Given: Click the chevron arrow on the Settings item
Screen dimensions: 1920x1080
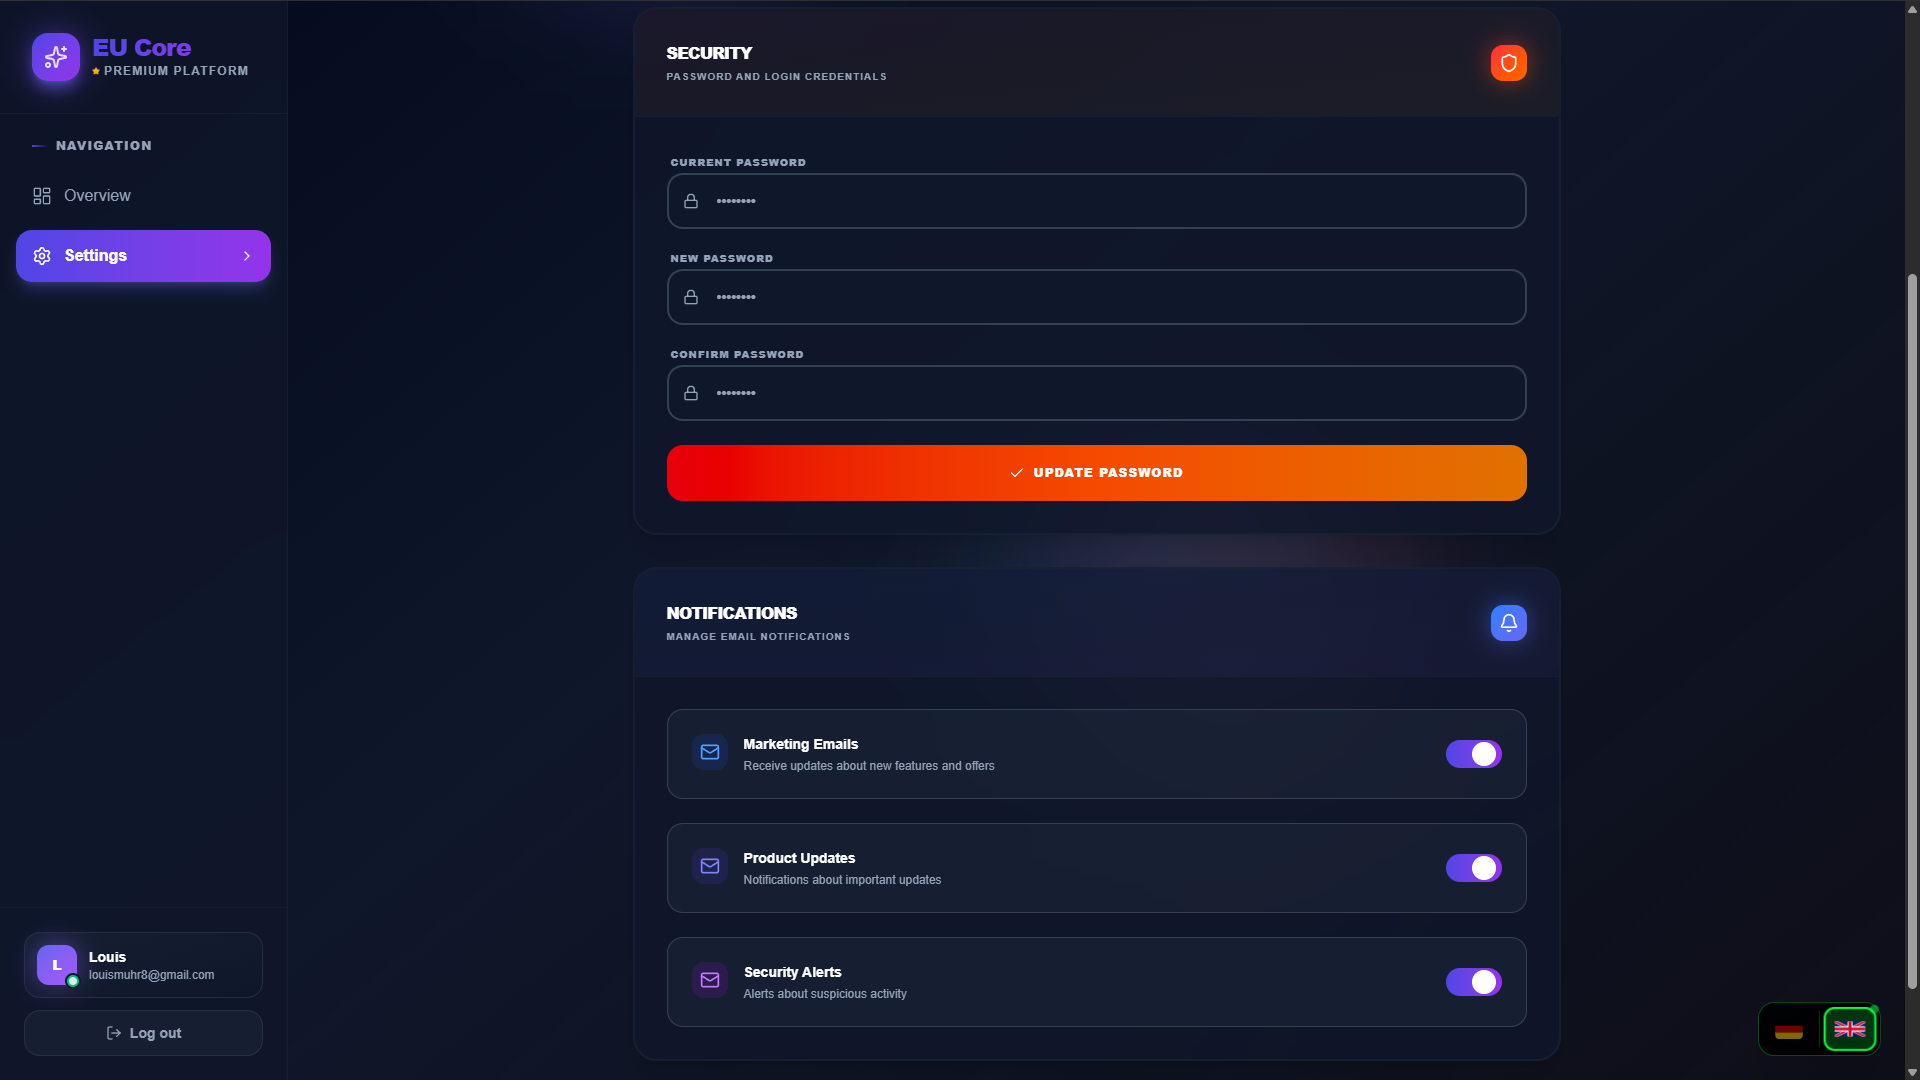Looking at the screenshot, I should tap(247, 256).
